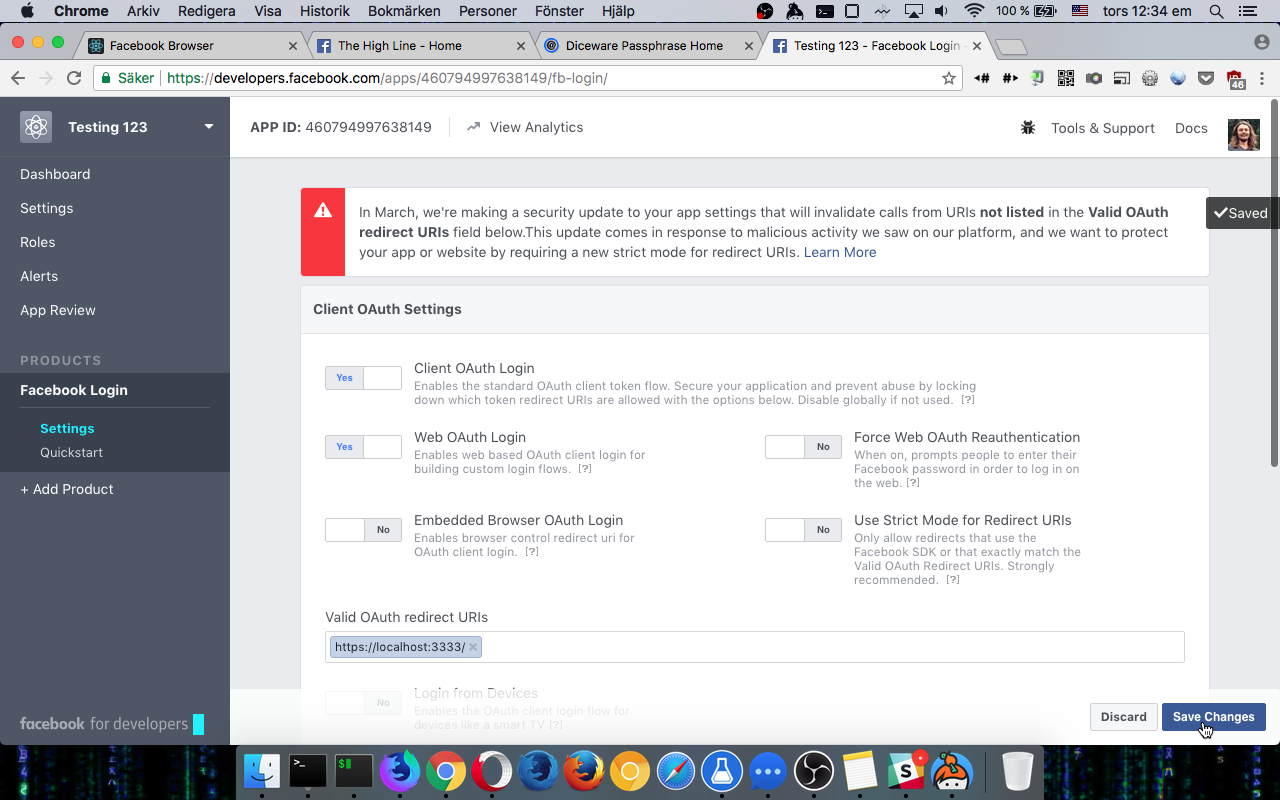Toggle Login from Devices switch
This screenshot has height=800, width=1280.
pyautogui.click(x=363, y=703)
